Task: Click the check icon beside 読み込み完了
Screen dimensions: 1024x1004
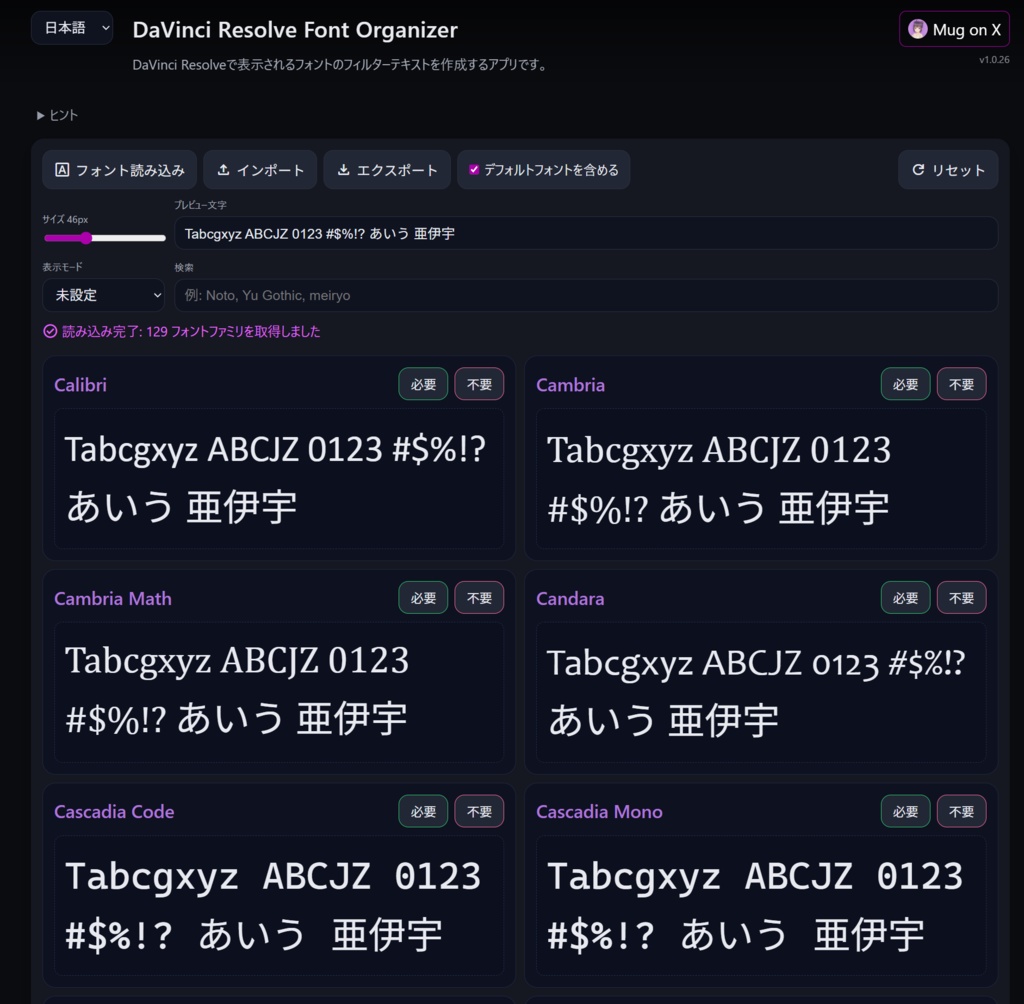Action: [50, 331]
